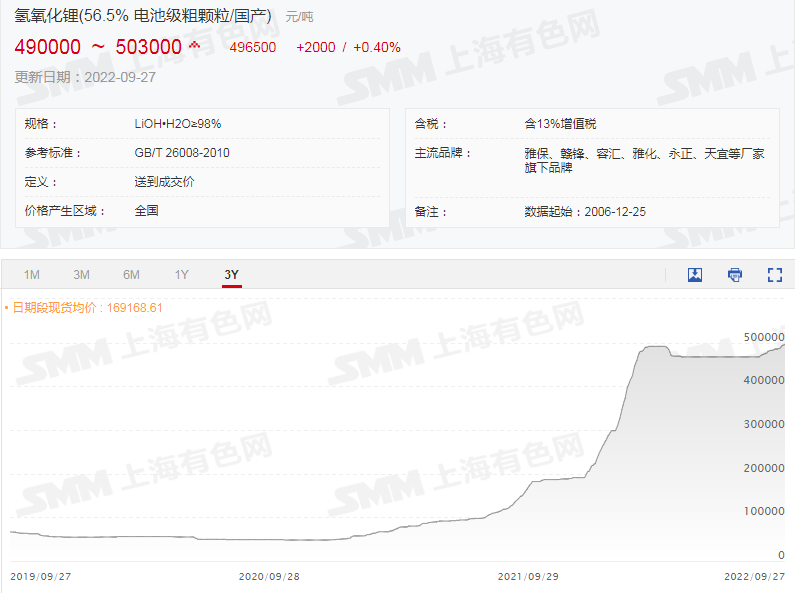Click the 2022/09/27 end date label

click(755, 577)
